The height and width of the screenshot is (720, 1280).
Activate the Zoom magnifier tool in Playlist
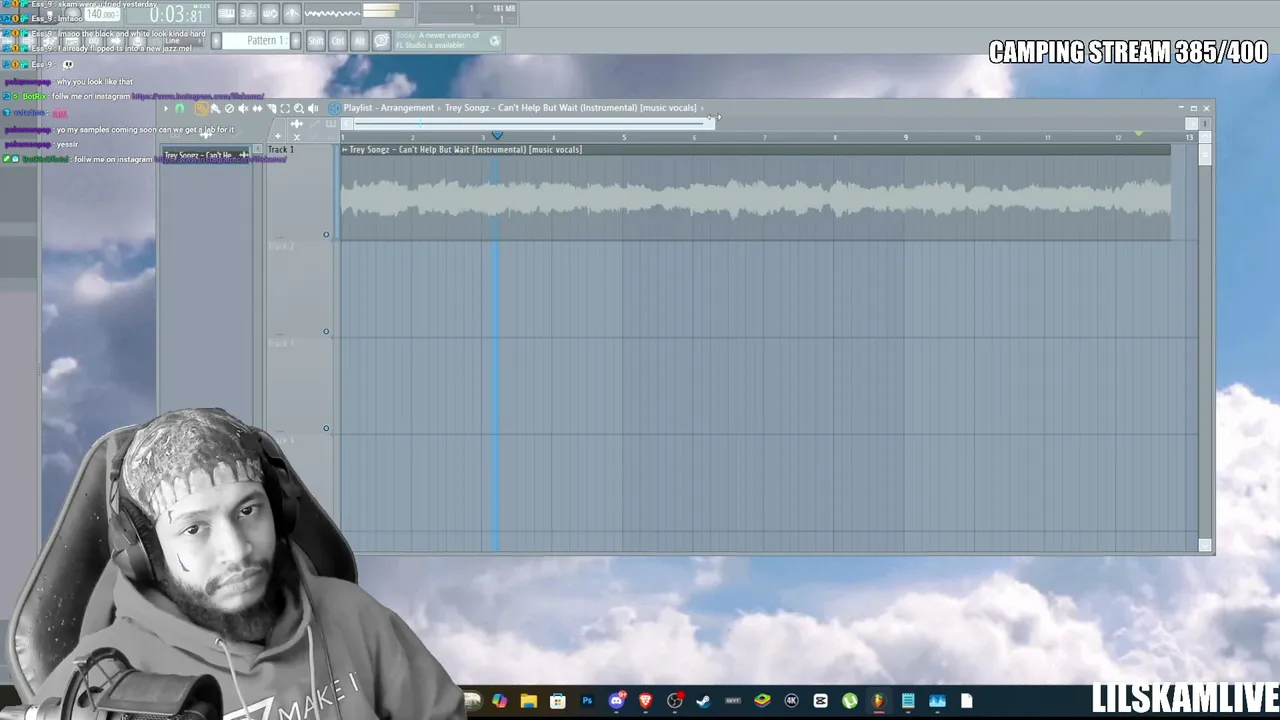pyautogui.click(x=299, y=108)
